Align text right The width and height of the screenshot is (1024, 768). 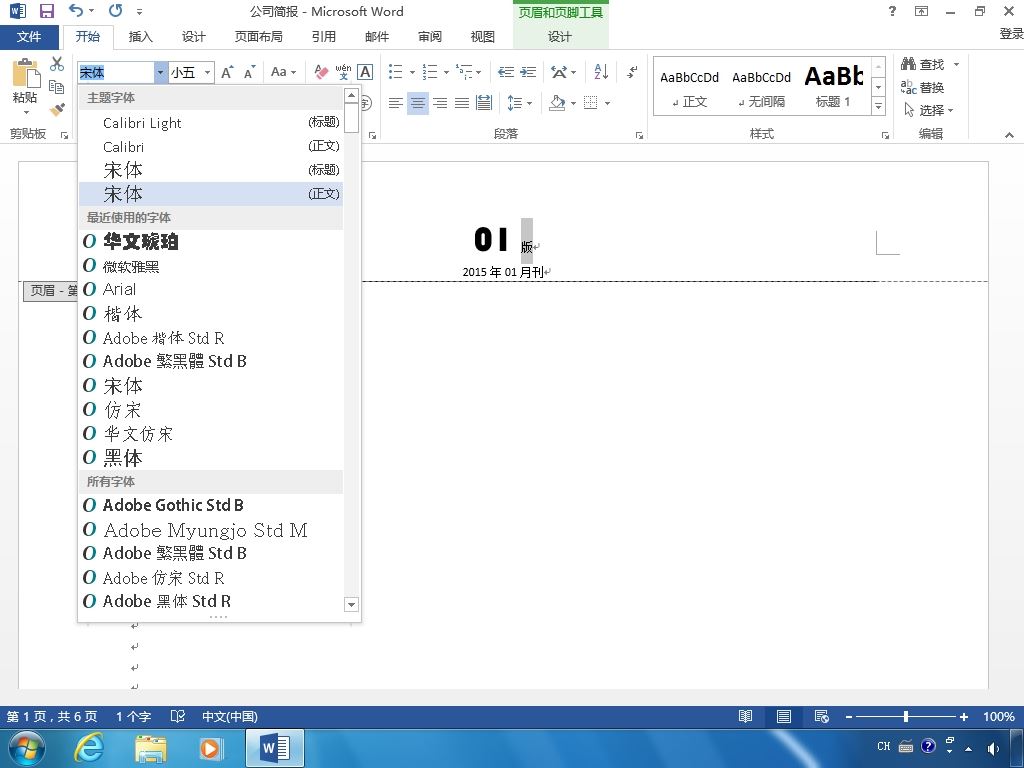pos(440,103)
